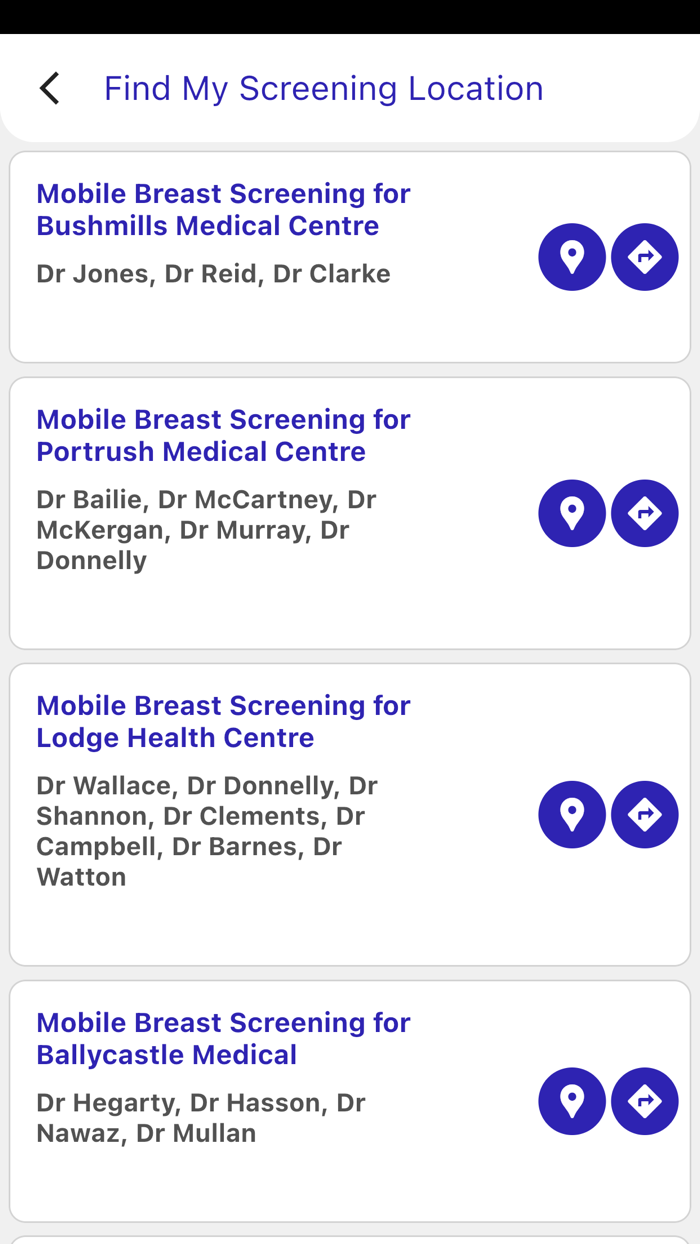This screenshot has width=700, height=1244.
Task: View Lodge Health Centre location pin
Action: click(572, 814)
